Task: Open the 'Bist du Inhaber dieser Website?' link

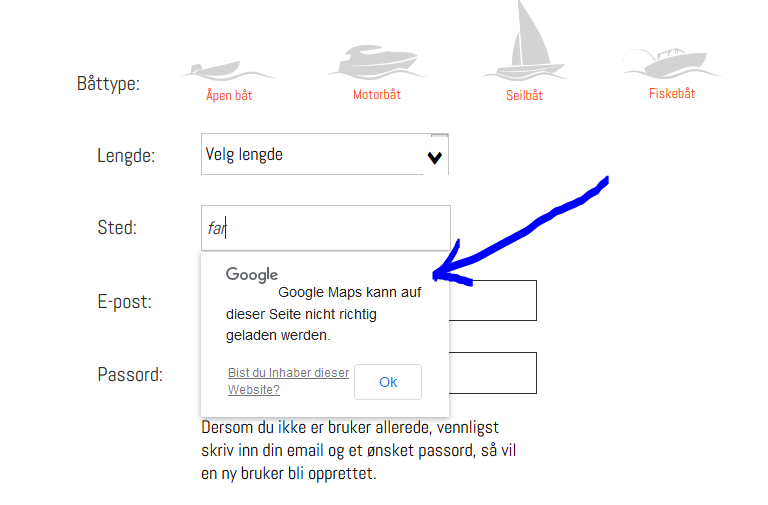Action: (x=288, y=381)
